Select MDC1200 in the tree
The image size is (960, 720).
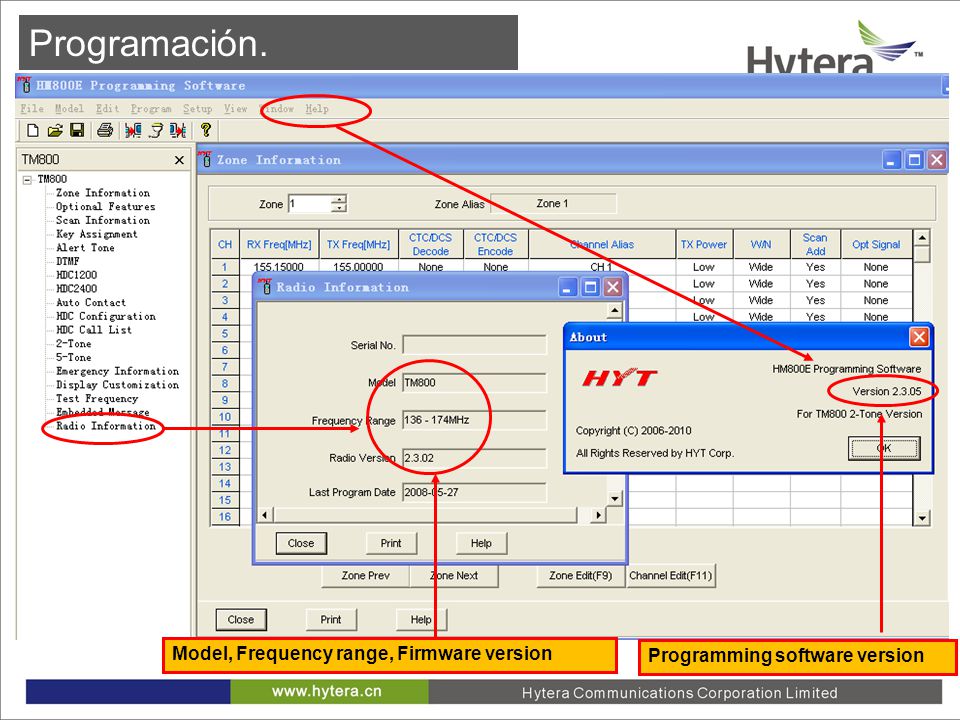pyautogui.click(x=77, y=275)
